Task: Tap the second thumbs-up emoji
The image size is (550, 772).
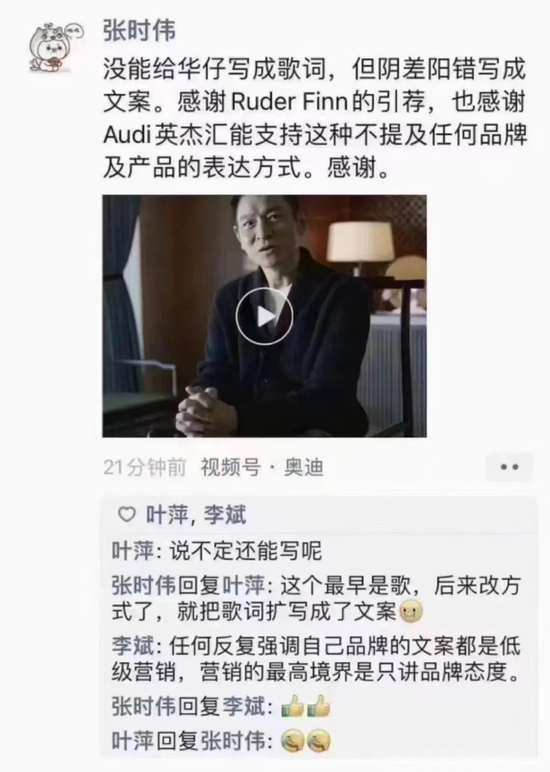Action: pos(318,707)
